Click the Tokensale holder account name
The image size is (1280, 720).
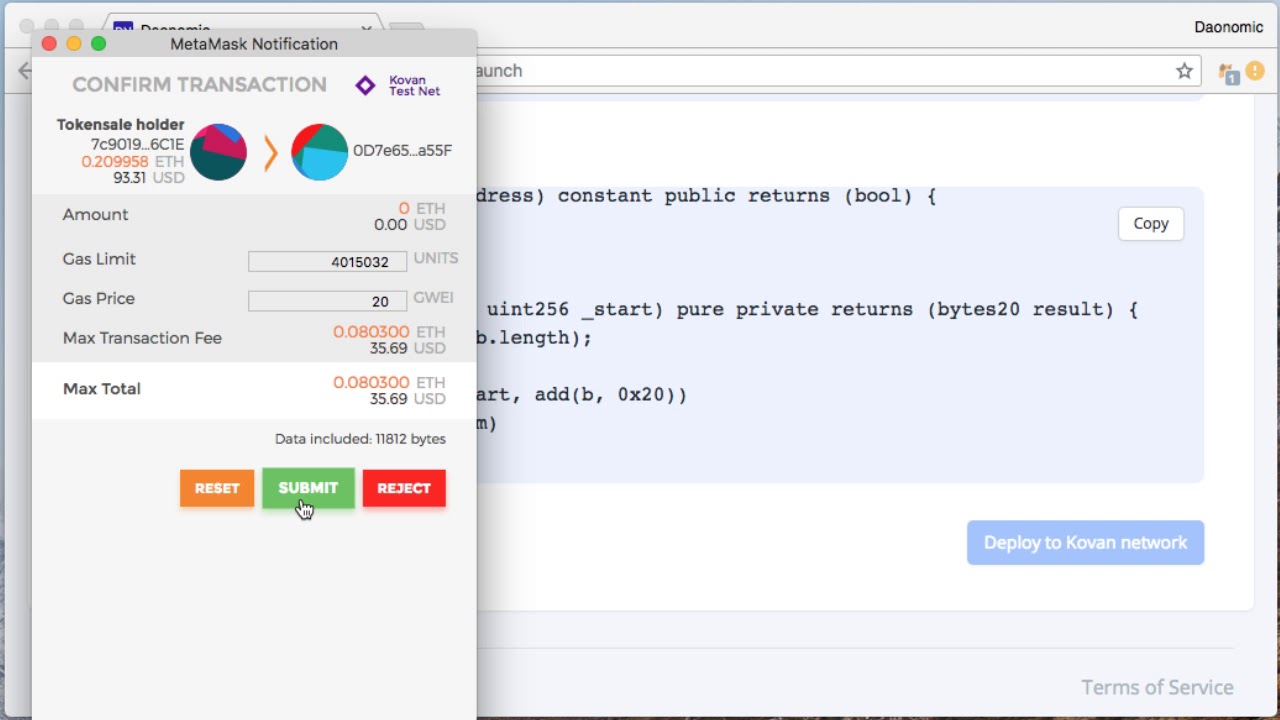click(120, 125)
